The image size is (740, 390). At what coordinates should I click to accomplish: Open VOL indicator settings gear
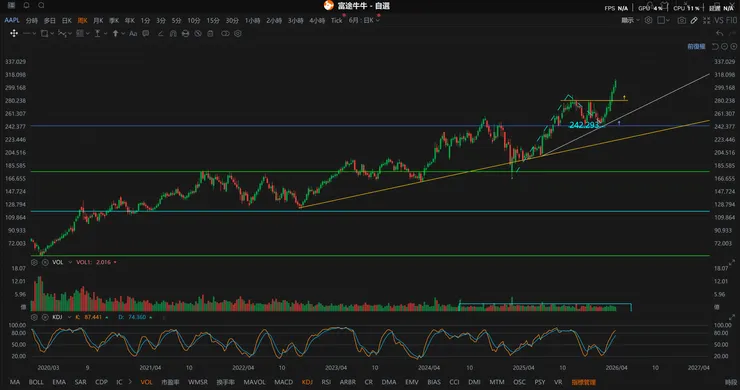coord(34,262)
